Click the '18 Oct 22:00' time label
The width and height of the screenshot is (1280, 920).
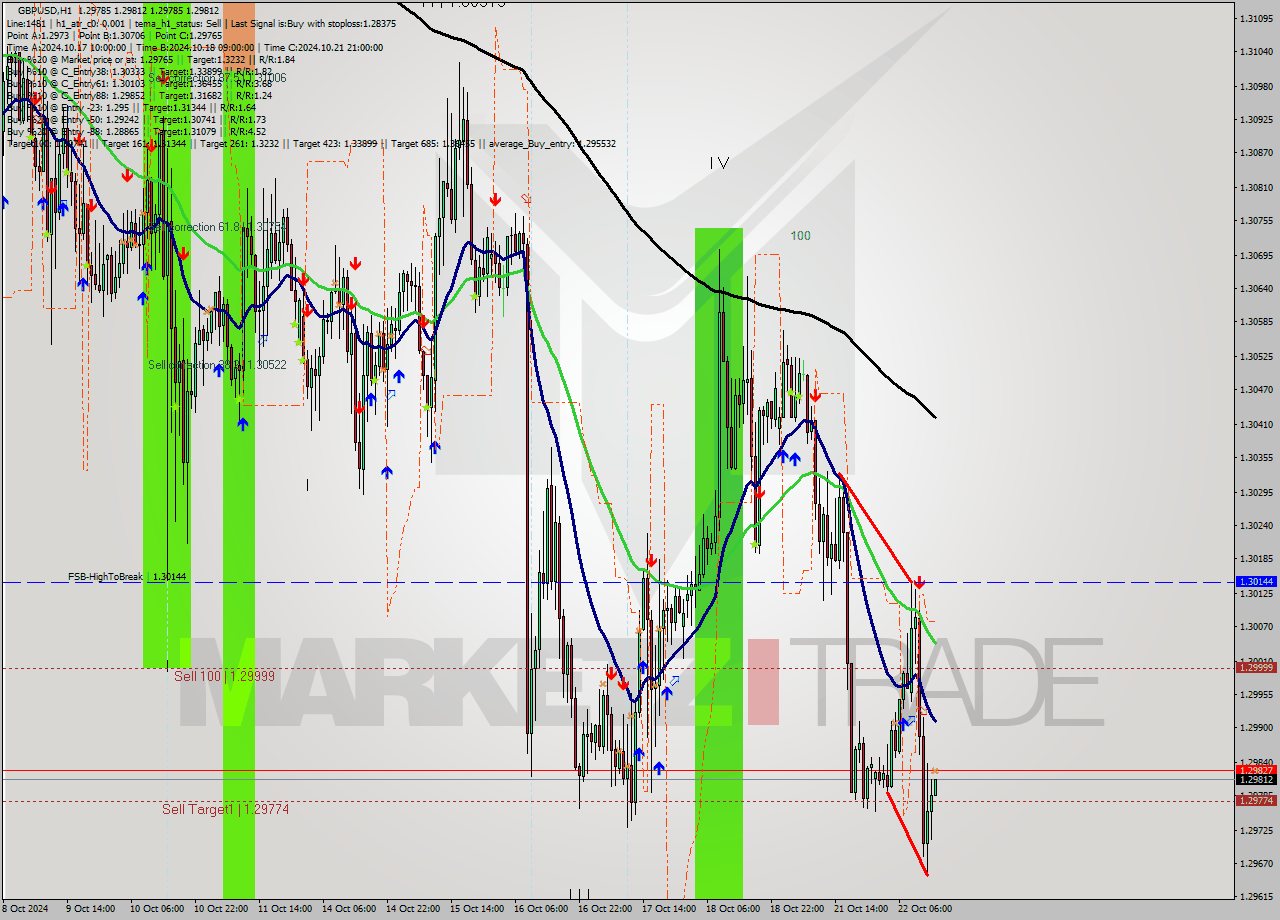click(797, 909)
